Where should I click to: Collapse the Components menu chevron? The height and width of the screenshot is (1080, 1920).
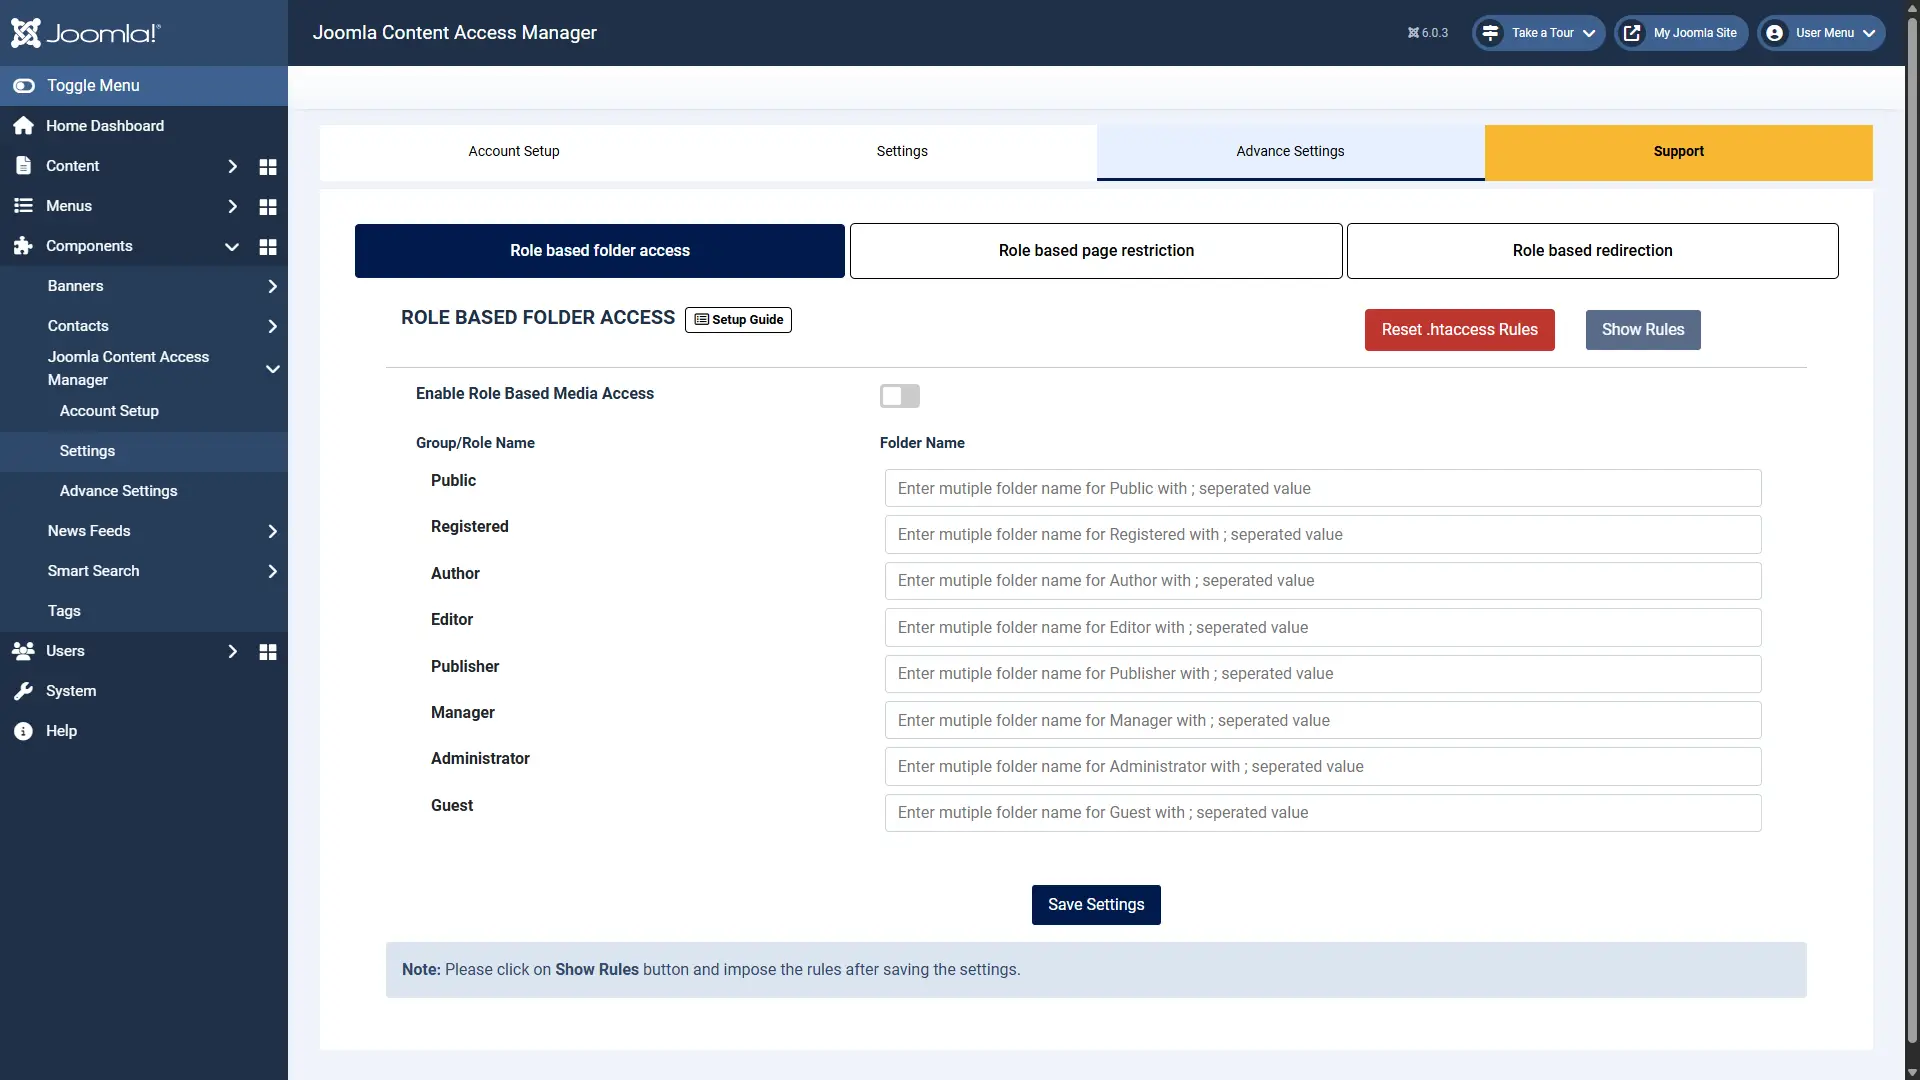pyautogui.click(x=232, y=247)
